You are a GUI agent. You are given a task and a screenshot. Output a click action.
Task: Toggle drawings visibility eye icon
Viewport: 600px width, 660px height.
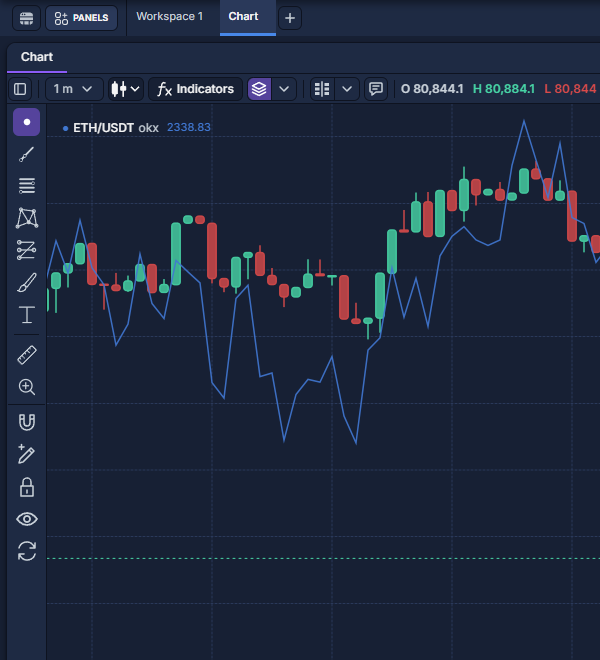(27, 519)
